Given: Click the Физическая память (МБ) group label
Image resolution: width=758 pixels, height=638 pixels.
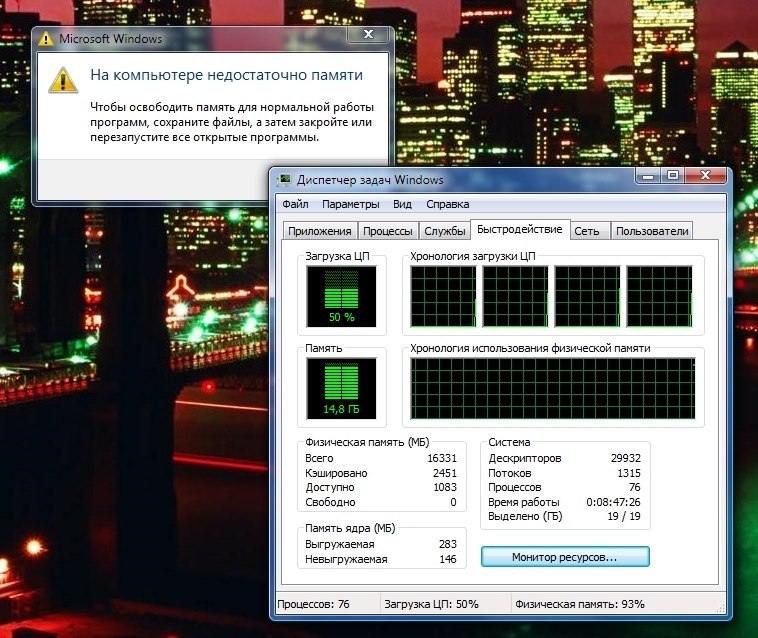Looking at the screenshot, I should coord(367,442).
